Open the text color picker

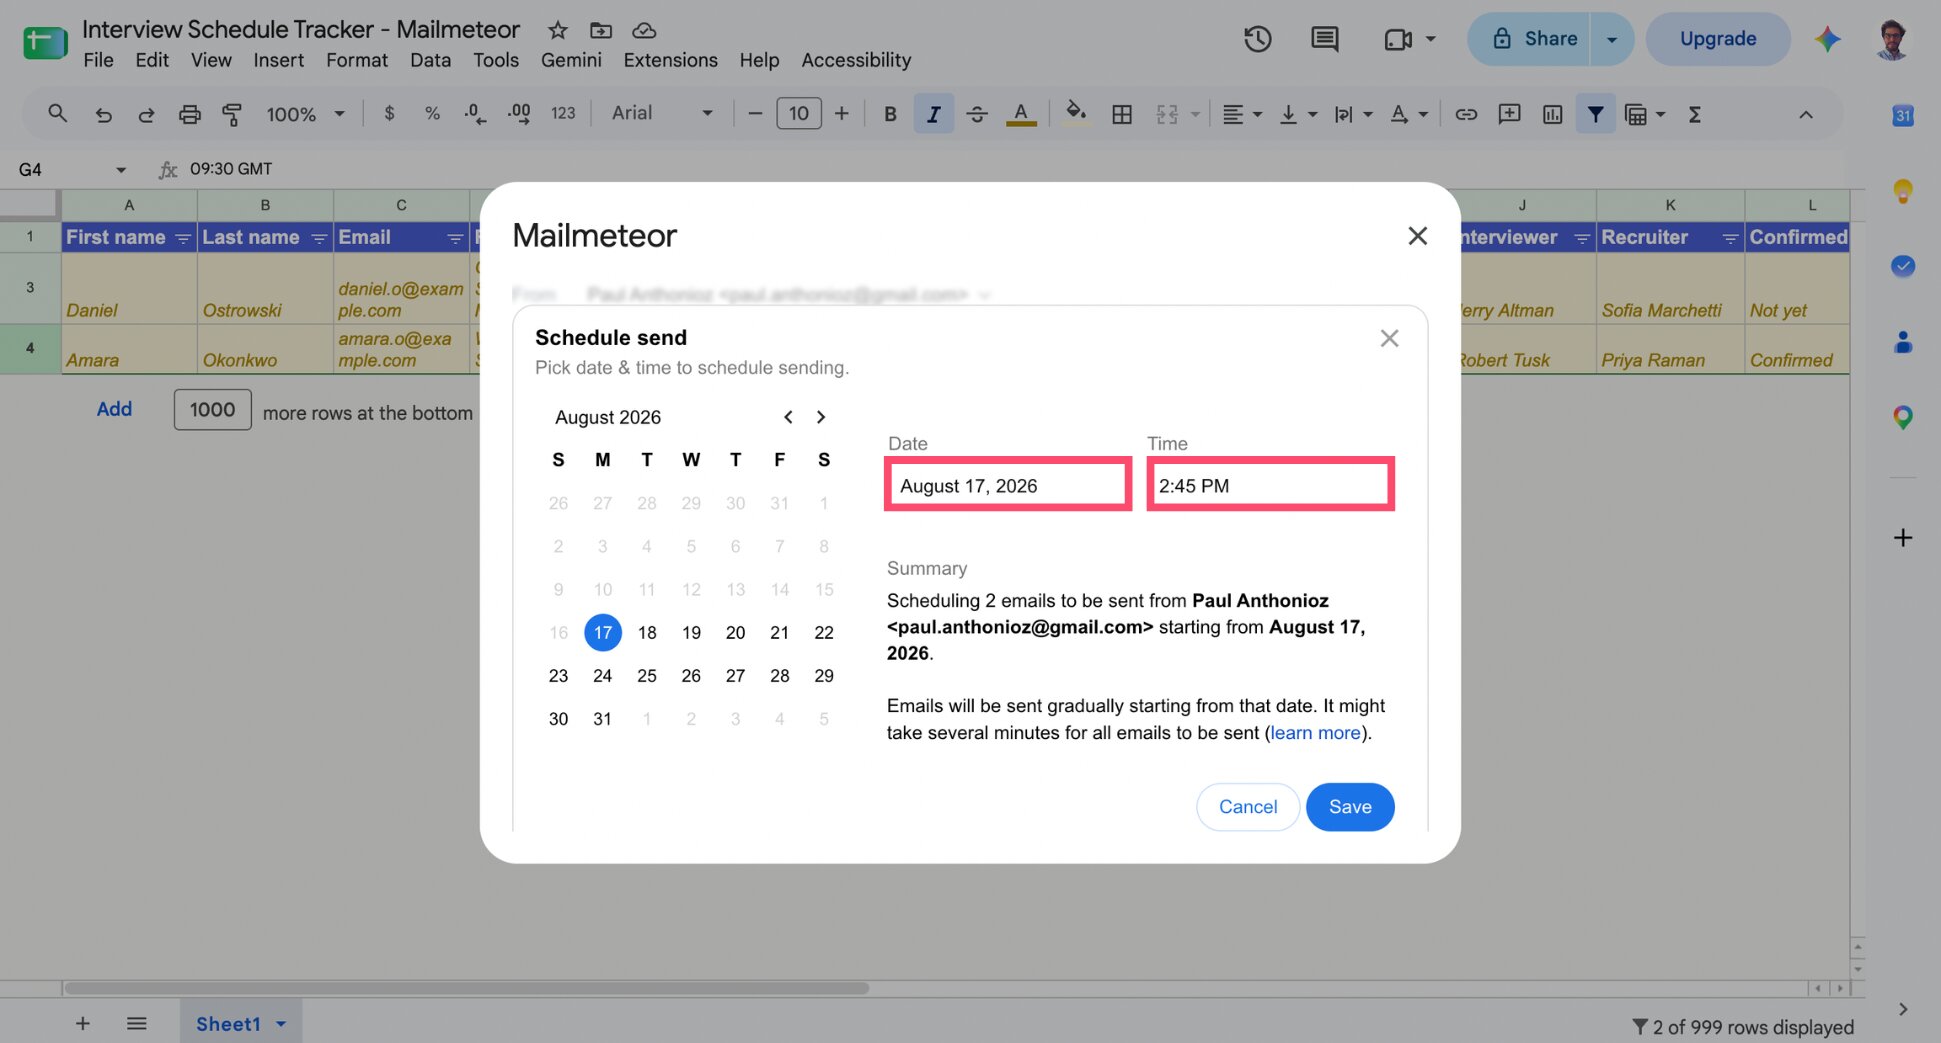[1020, 114]
